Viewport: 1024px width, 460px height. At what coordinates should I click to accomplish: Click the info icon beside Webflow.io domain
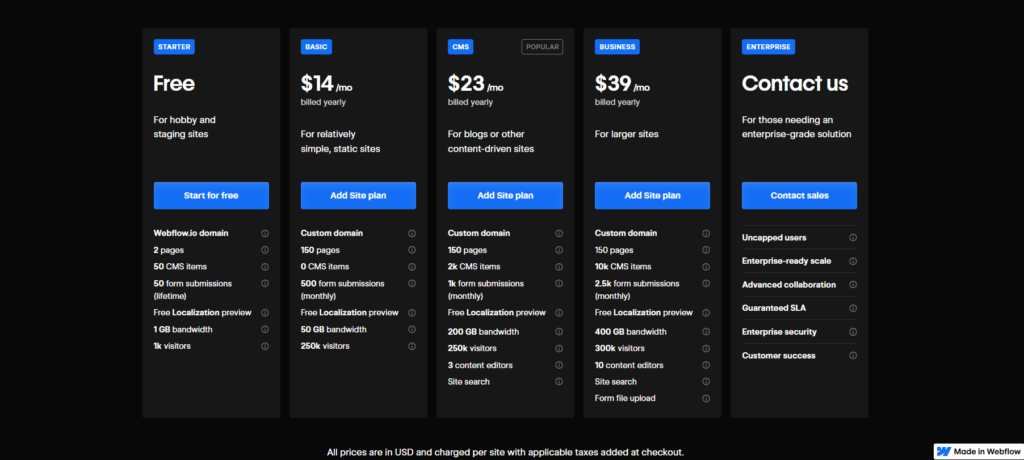pyautogui.click(x=265, y=233)
